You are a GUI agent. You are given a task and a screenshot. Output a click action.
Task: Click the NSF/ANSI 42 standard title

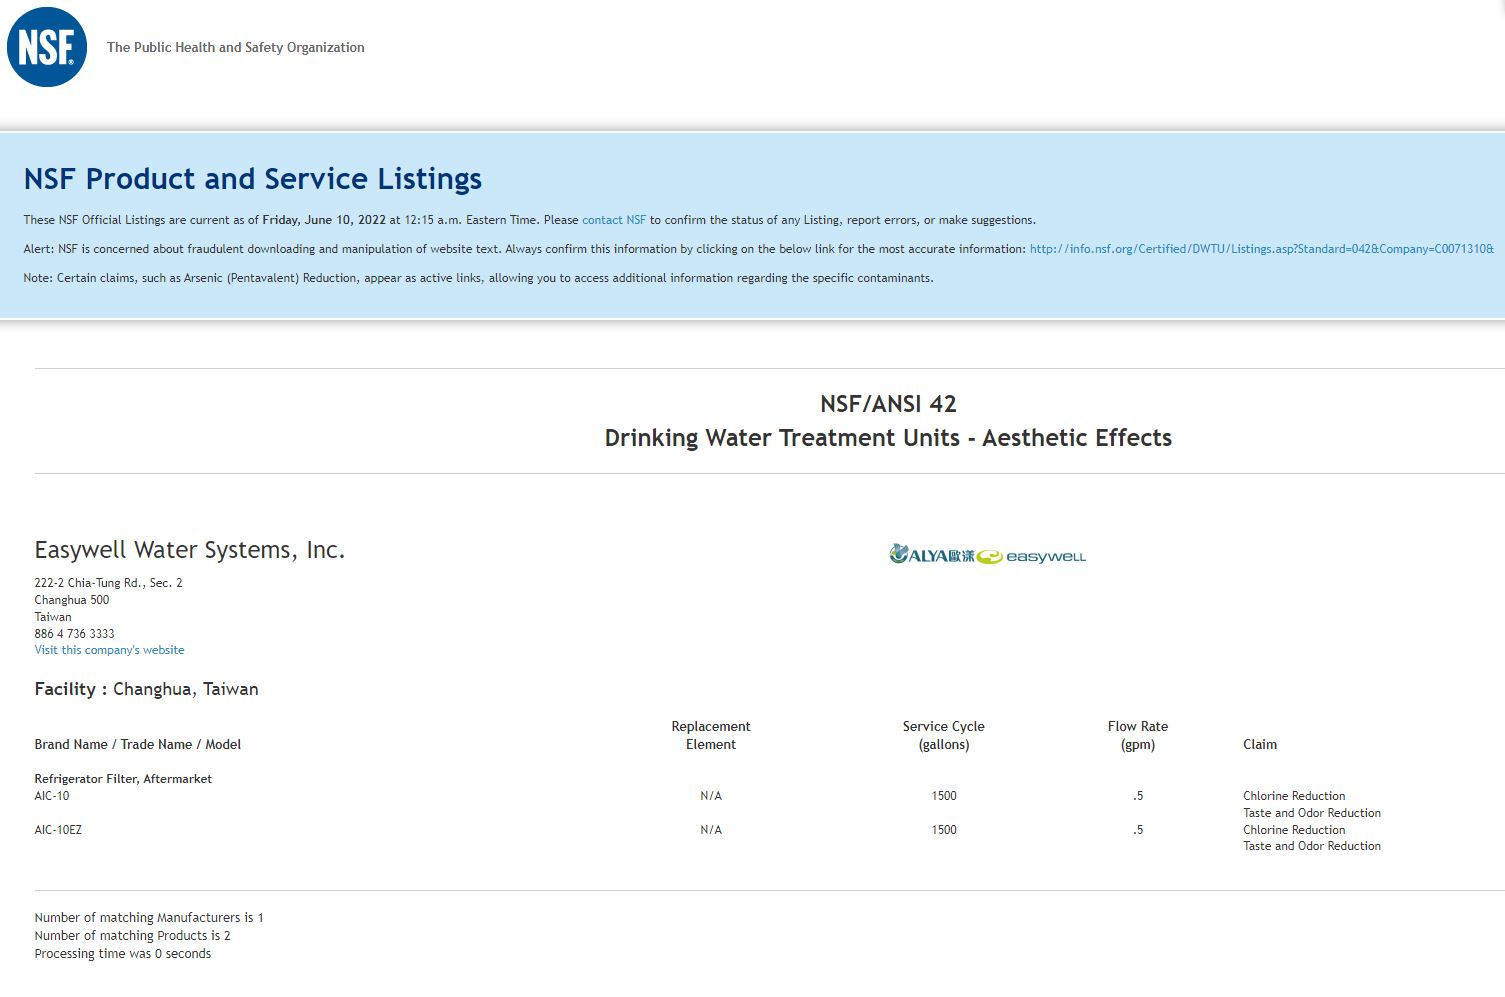tap(888, 404)
